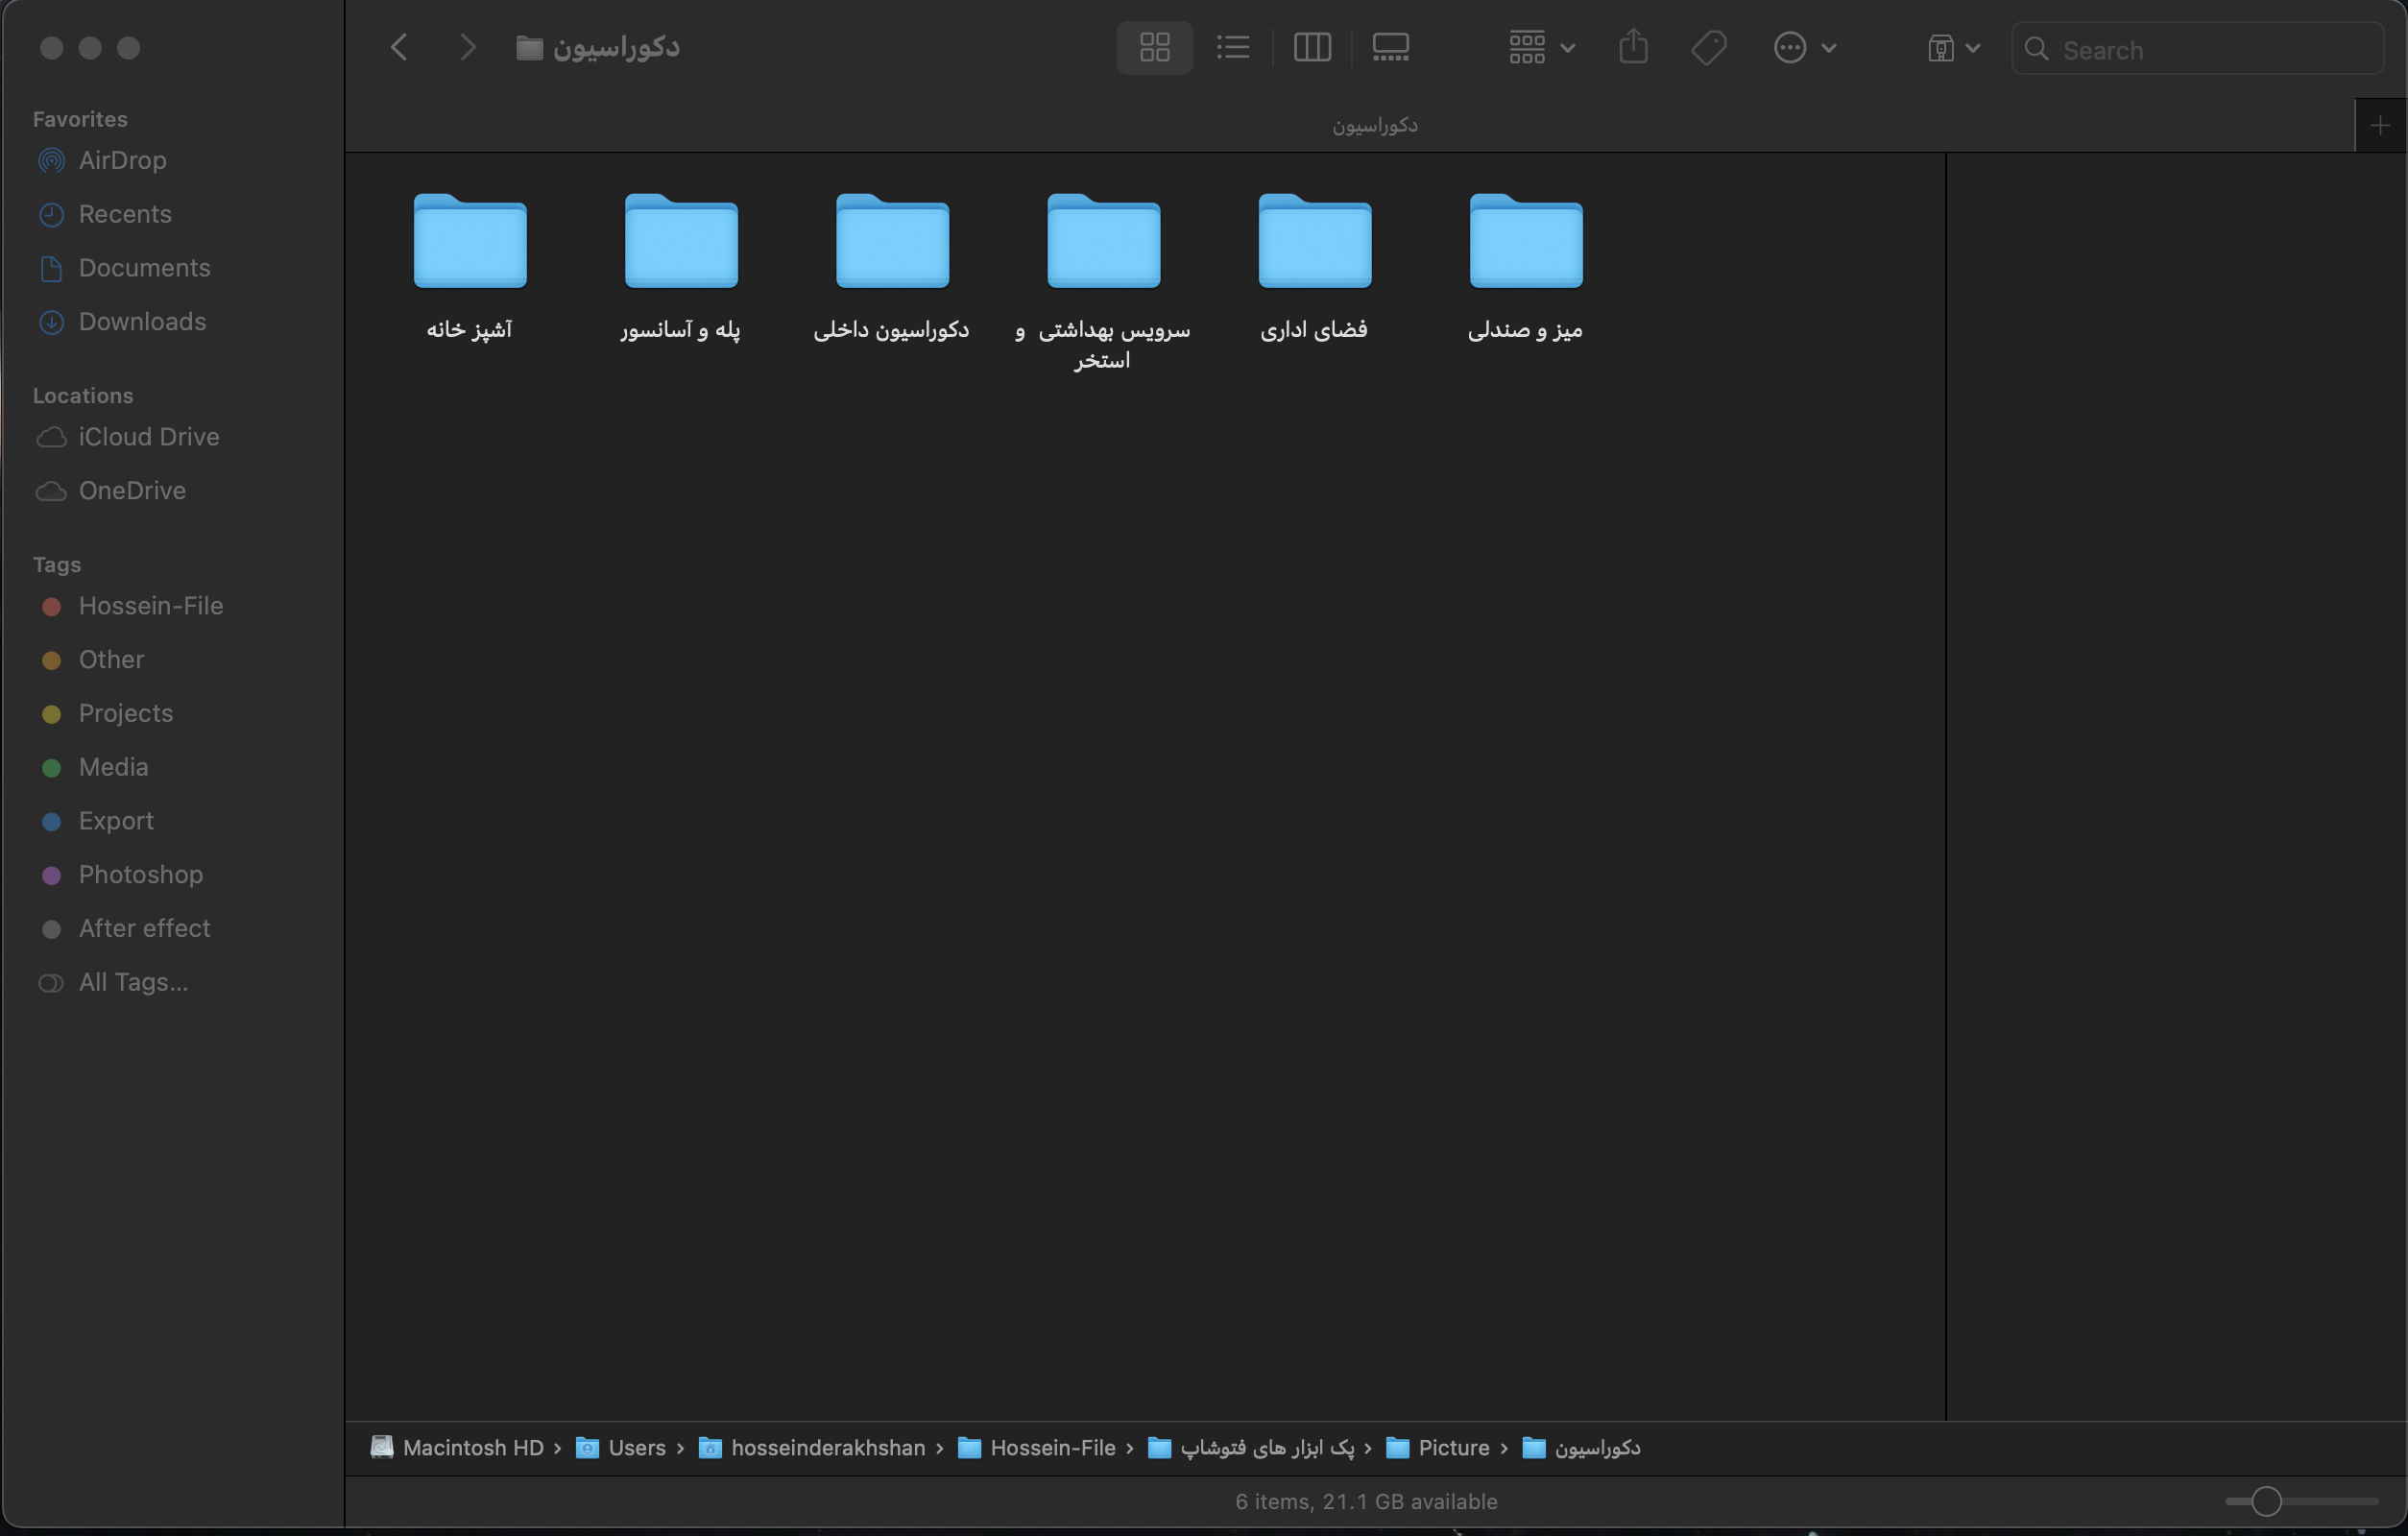Click دکوراسیون at path bar end
The height and width of the screenshot is (1536, 2408).
point(1581,1448)
